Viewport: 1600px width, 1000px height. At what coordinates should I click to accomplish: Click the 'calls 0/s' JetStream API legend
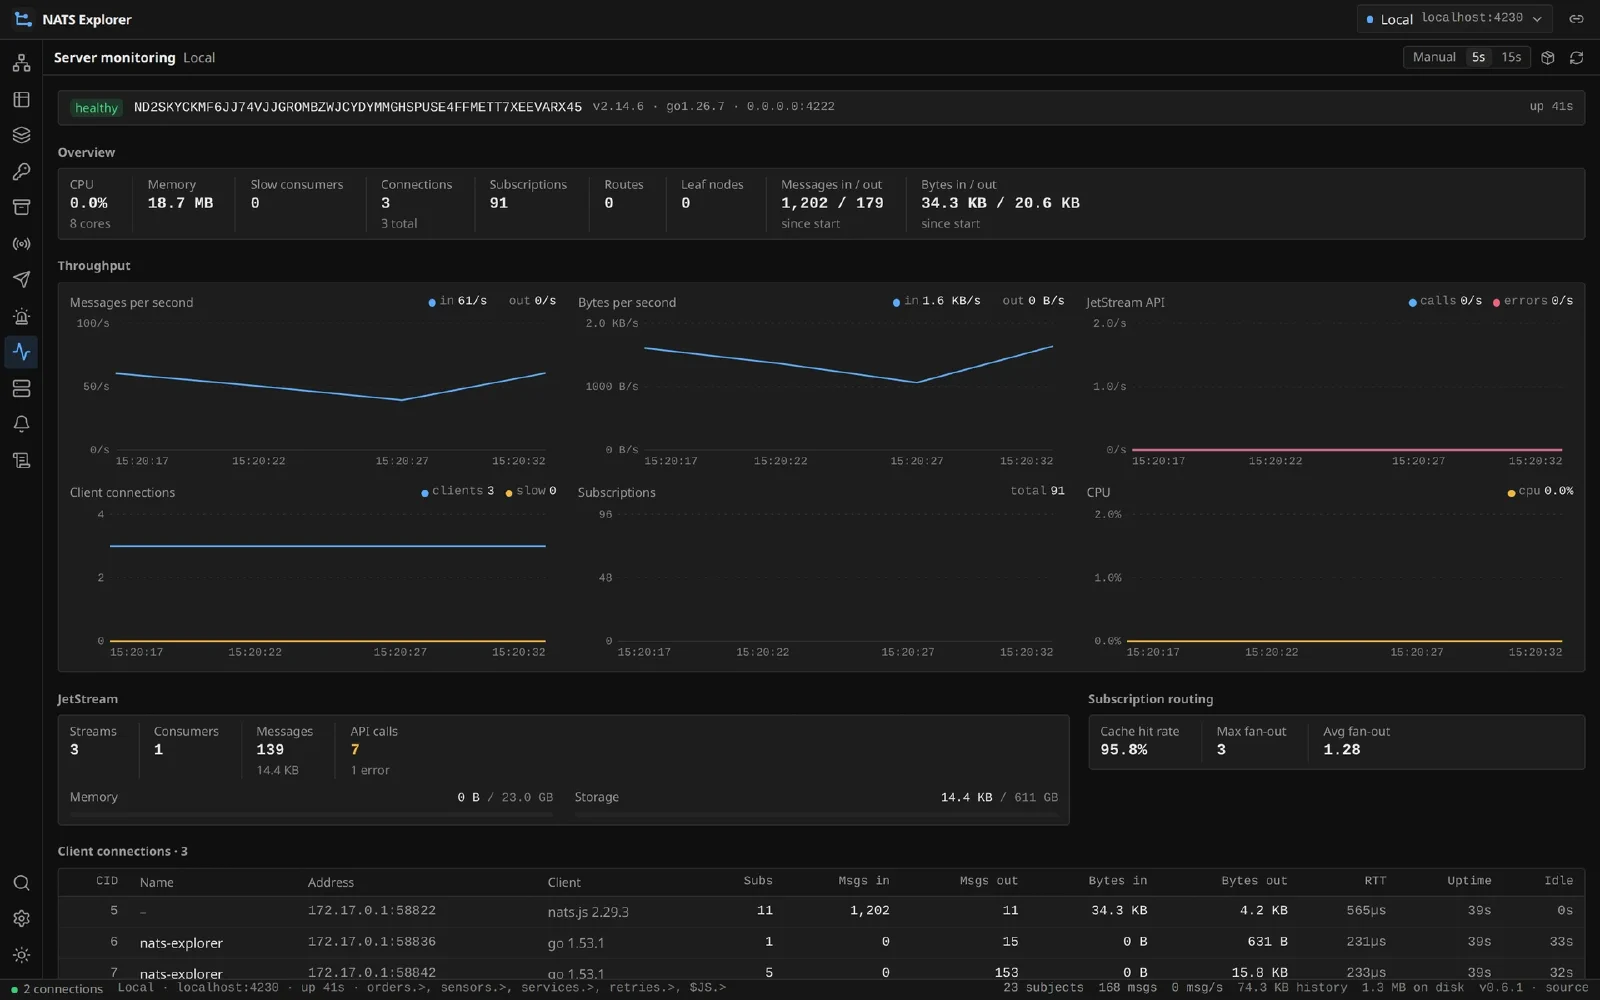[1445, 301]
